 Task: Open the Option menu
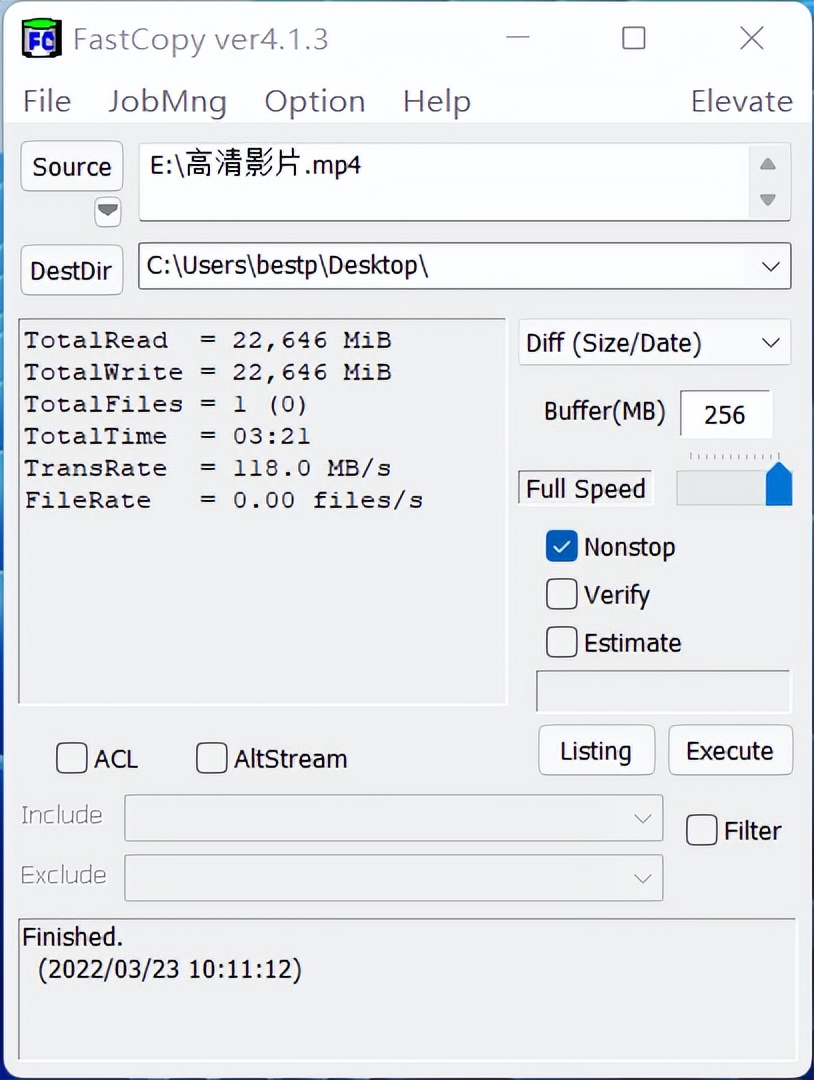pos(314,100)
